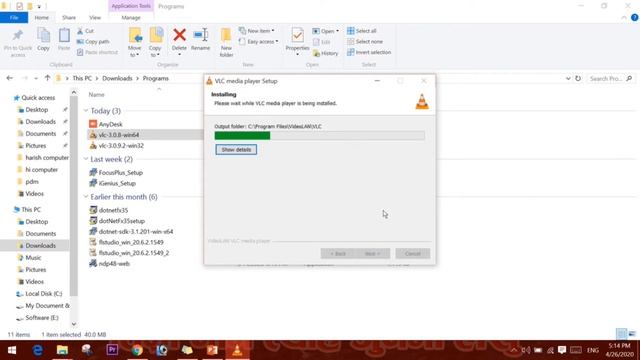This screenshot has width=640, height=360.
Task: Select dotnet-sdk-3.1.201-win-x64 file
Action: tap(131, 231)
